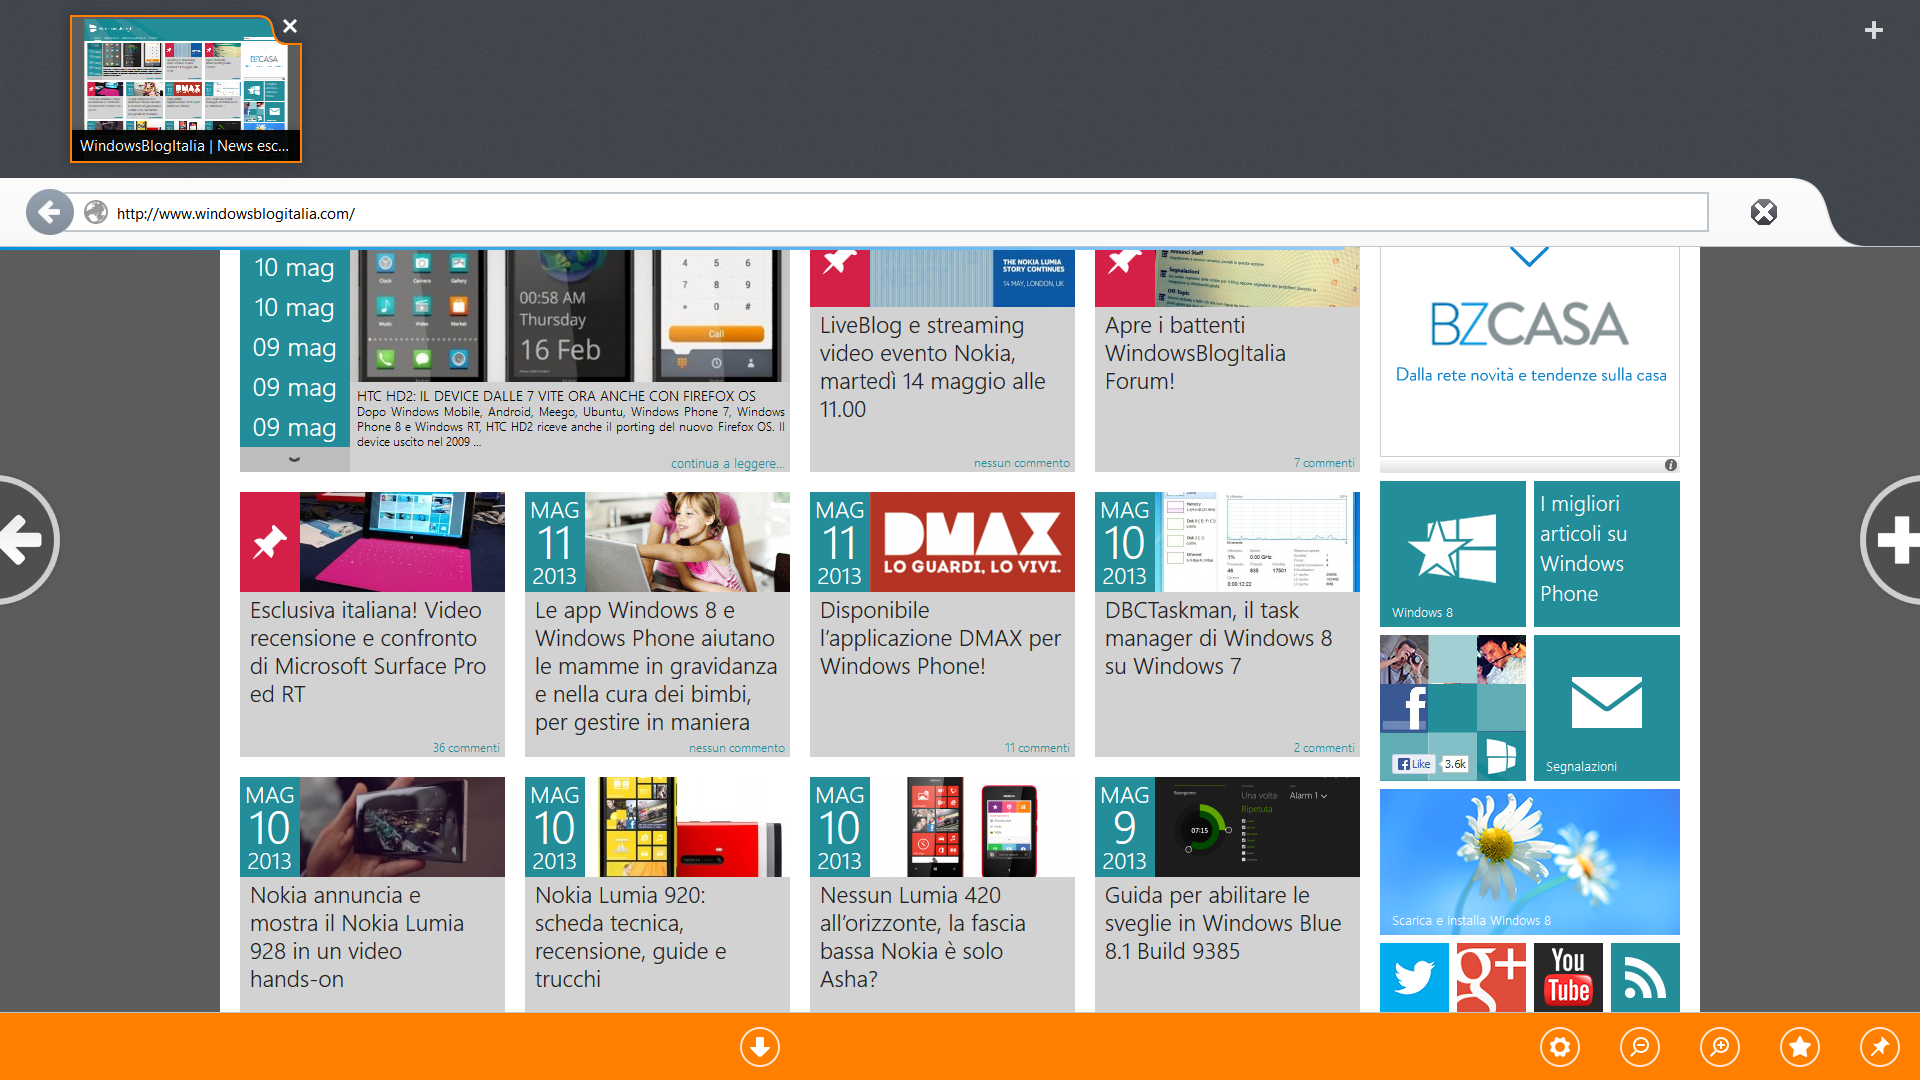Click the '2 commenti' link
This screenshot has width=1920, height=1080.
pos(1324,748)
